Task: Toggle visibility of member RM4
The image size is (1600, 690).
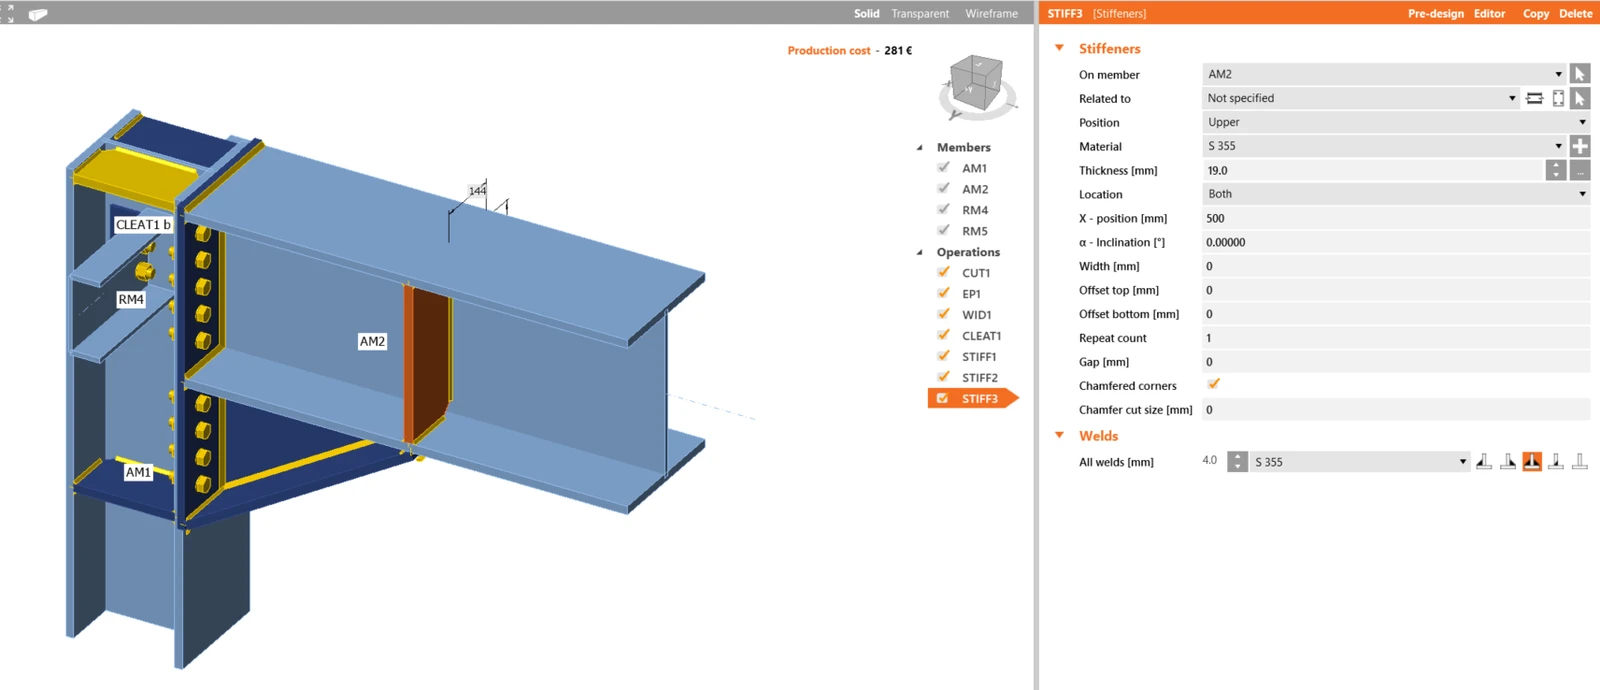Action: click(x=943, y=209)
